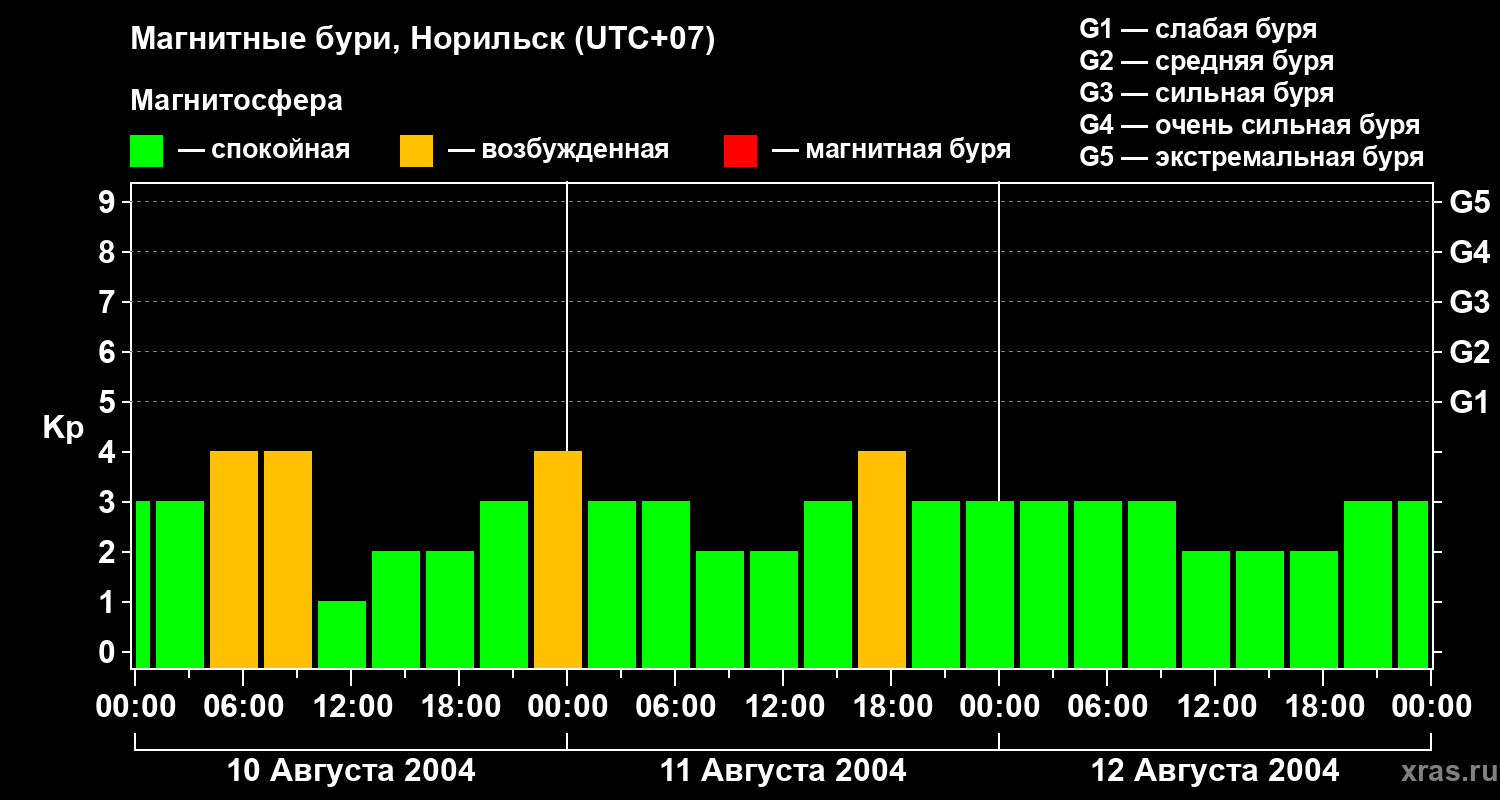Viewport: 1500px width, 800px height.
Task: Click the red 'магнитная буря' legend swatch
Action: pos(740,151)
